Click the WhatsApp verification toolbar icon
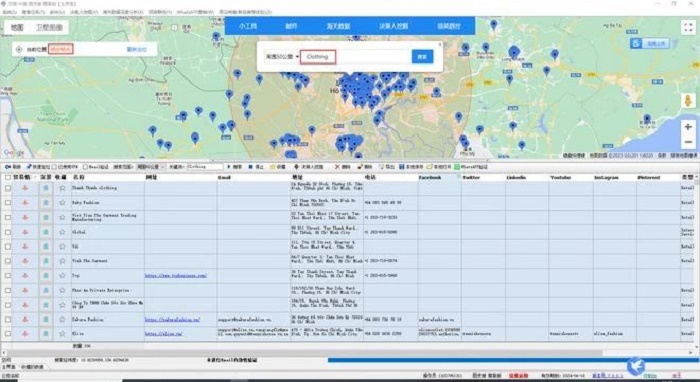The height and width of the screenshot is (382, 700). [457, 167]
